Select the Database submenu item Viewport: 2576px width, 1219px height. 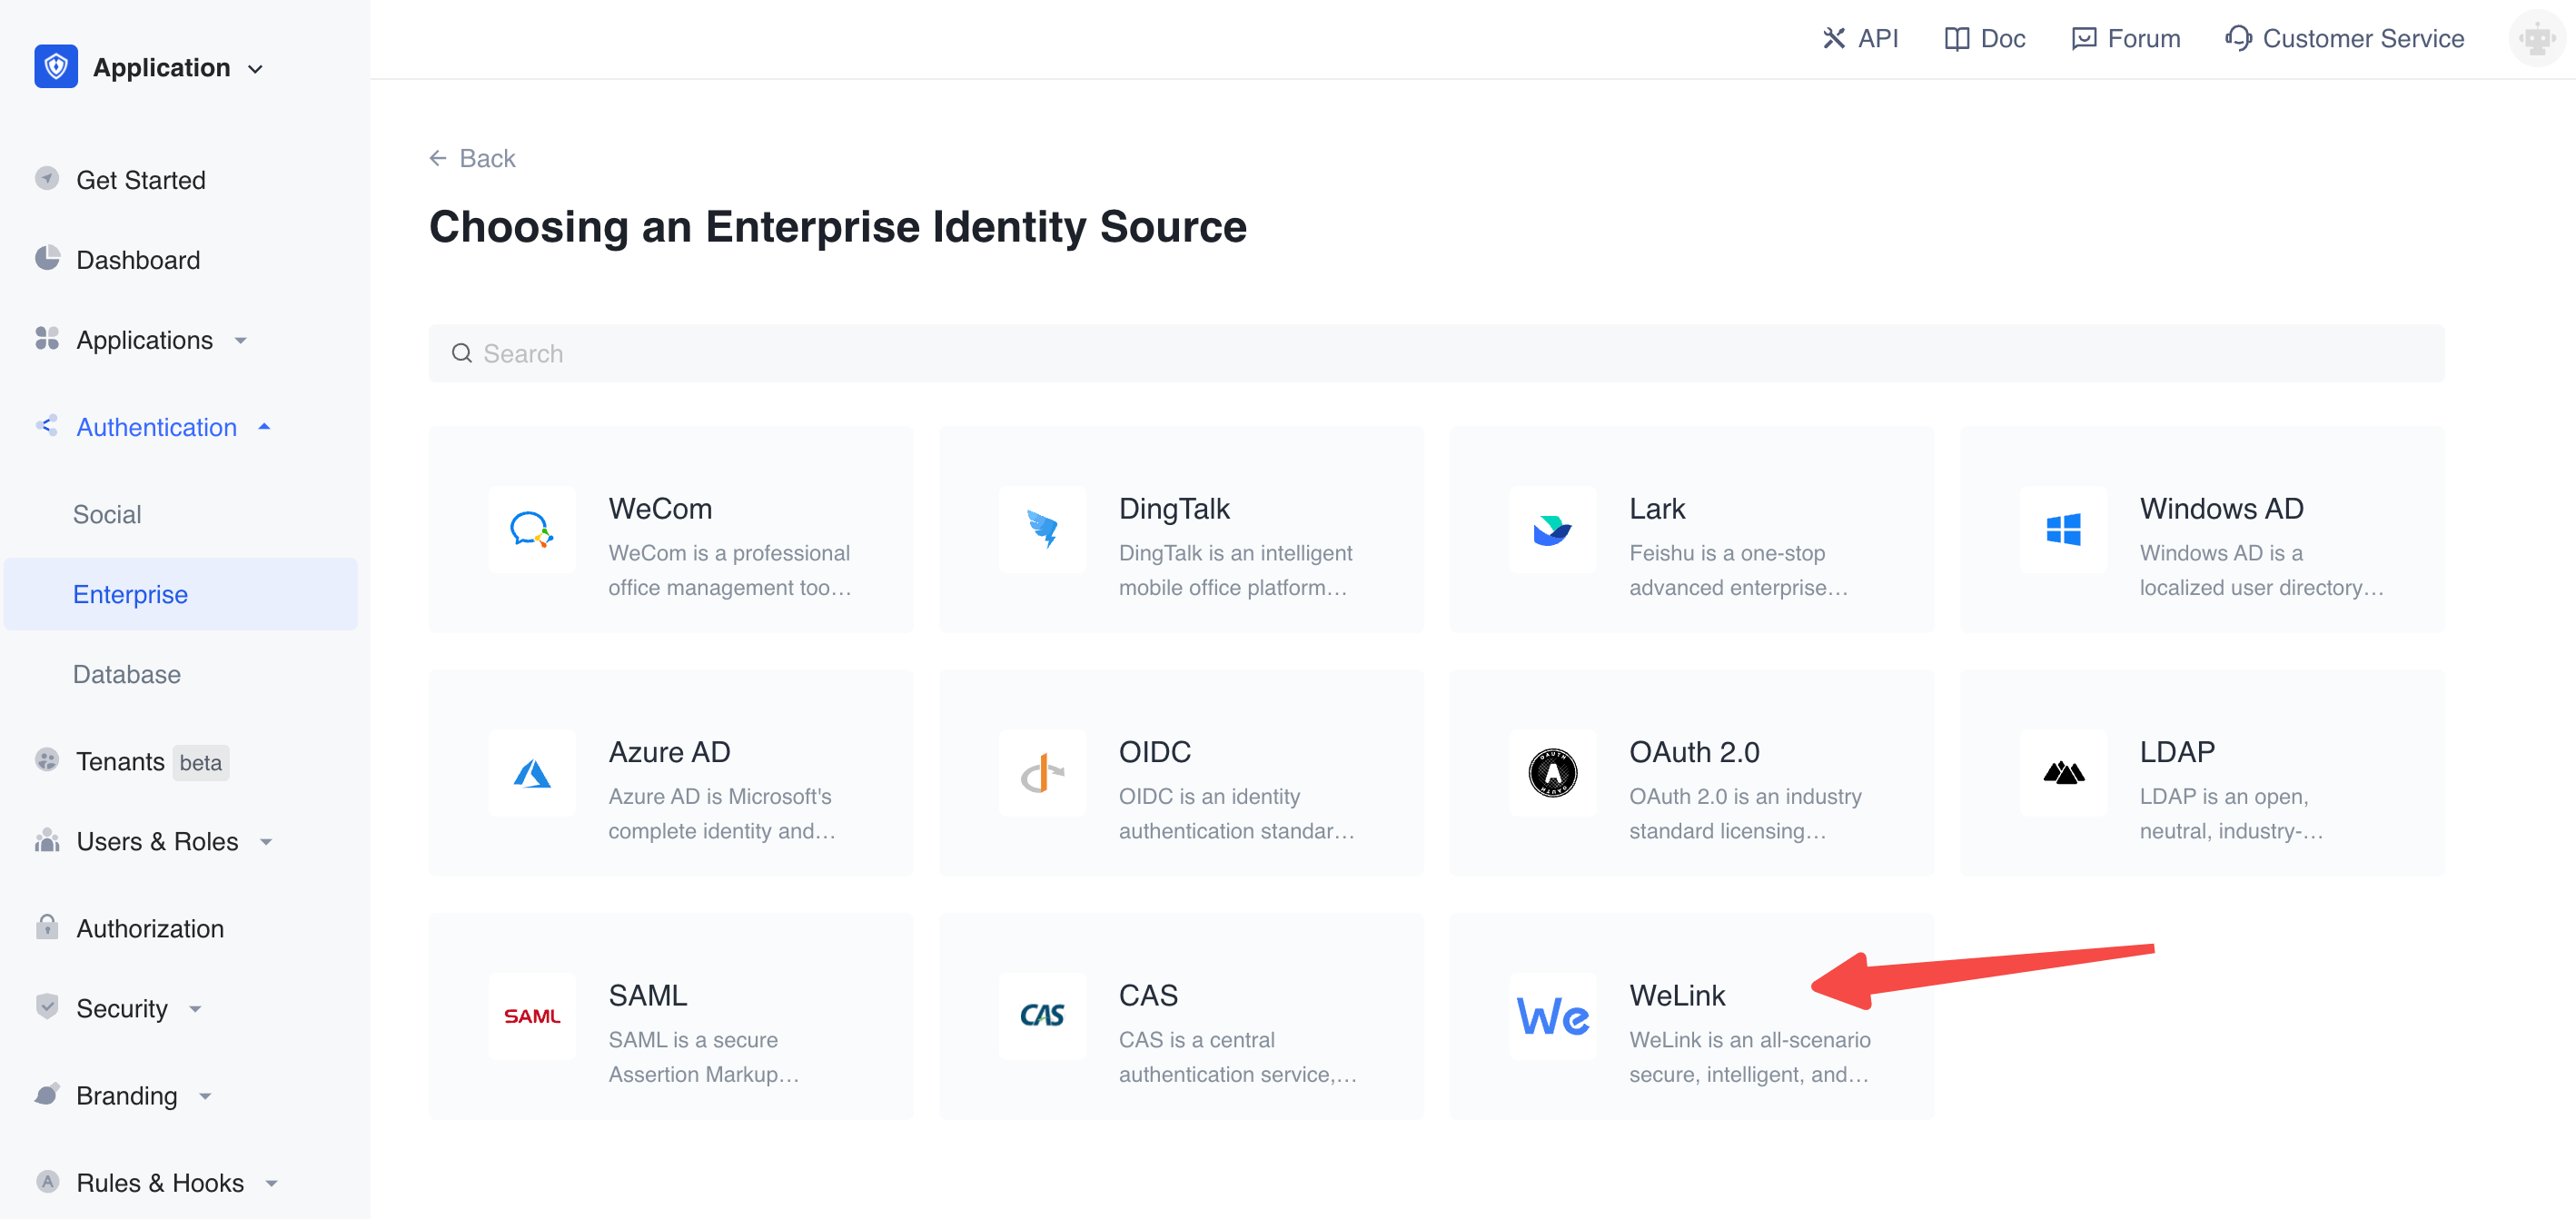[x=127, y=674]
